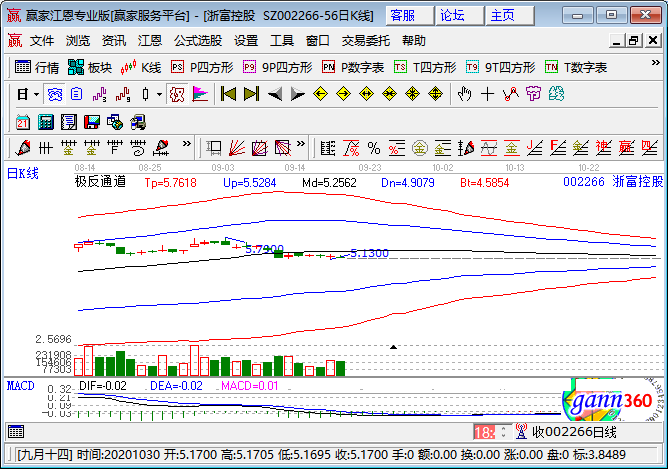Switch to the K线 chart view
This screenshot has height=469, width=668.
click(x=141, y=67)
